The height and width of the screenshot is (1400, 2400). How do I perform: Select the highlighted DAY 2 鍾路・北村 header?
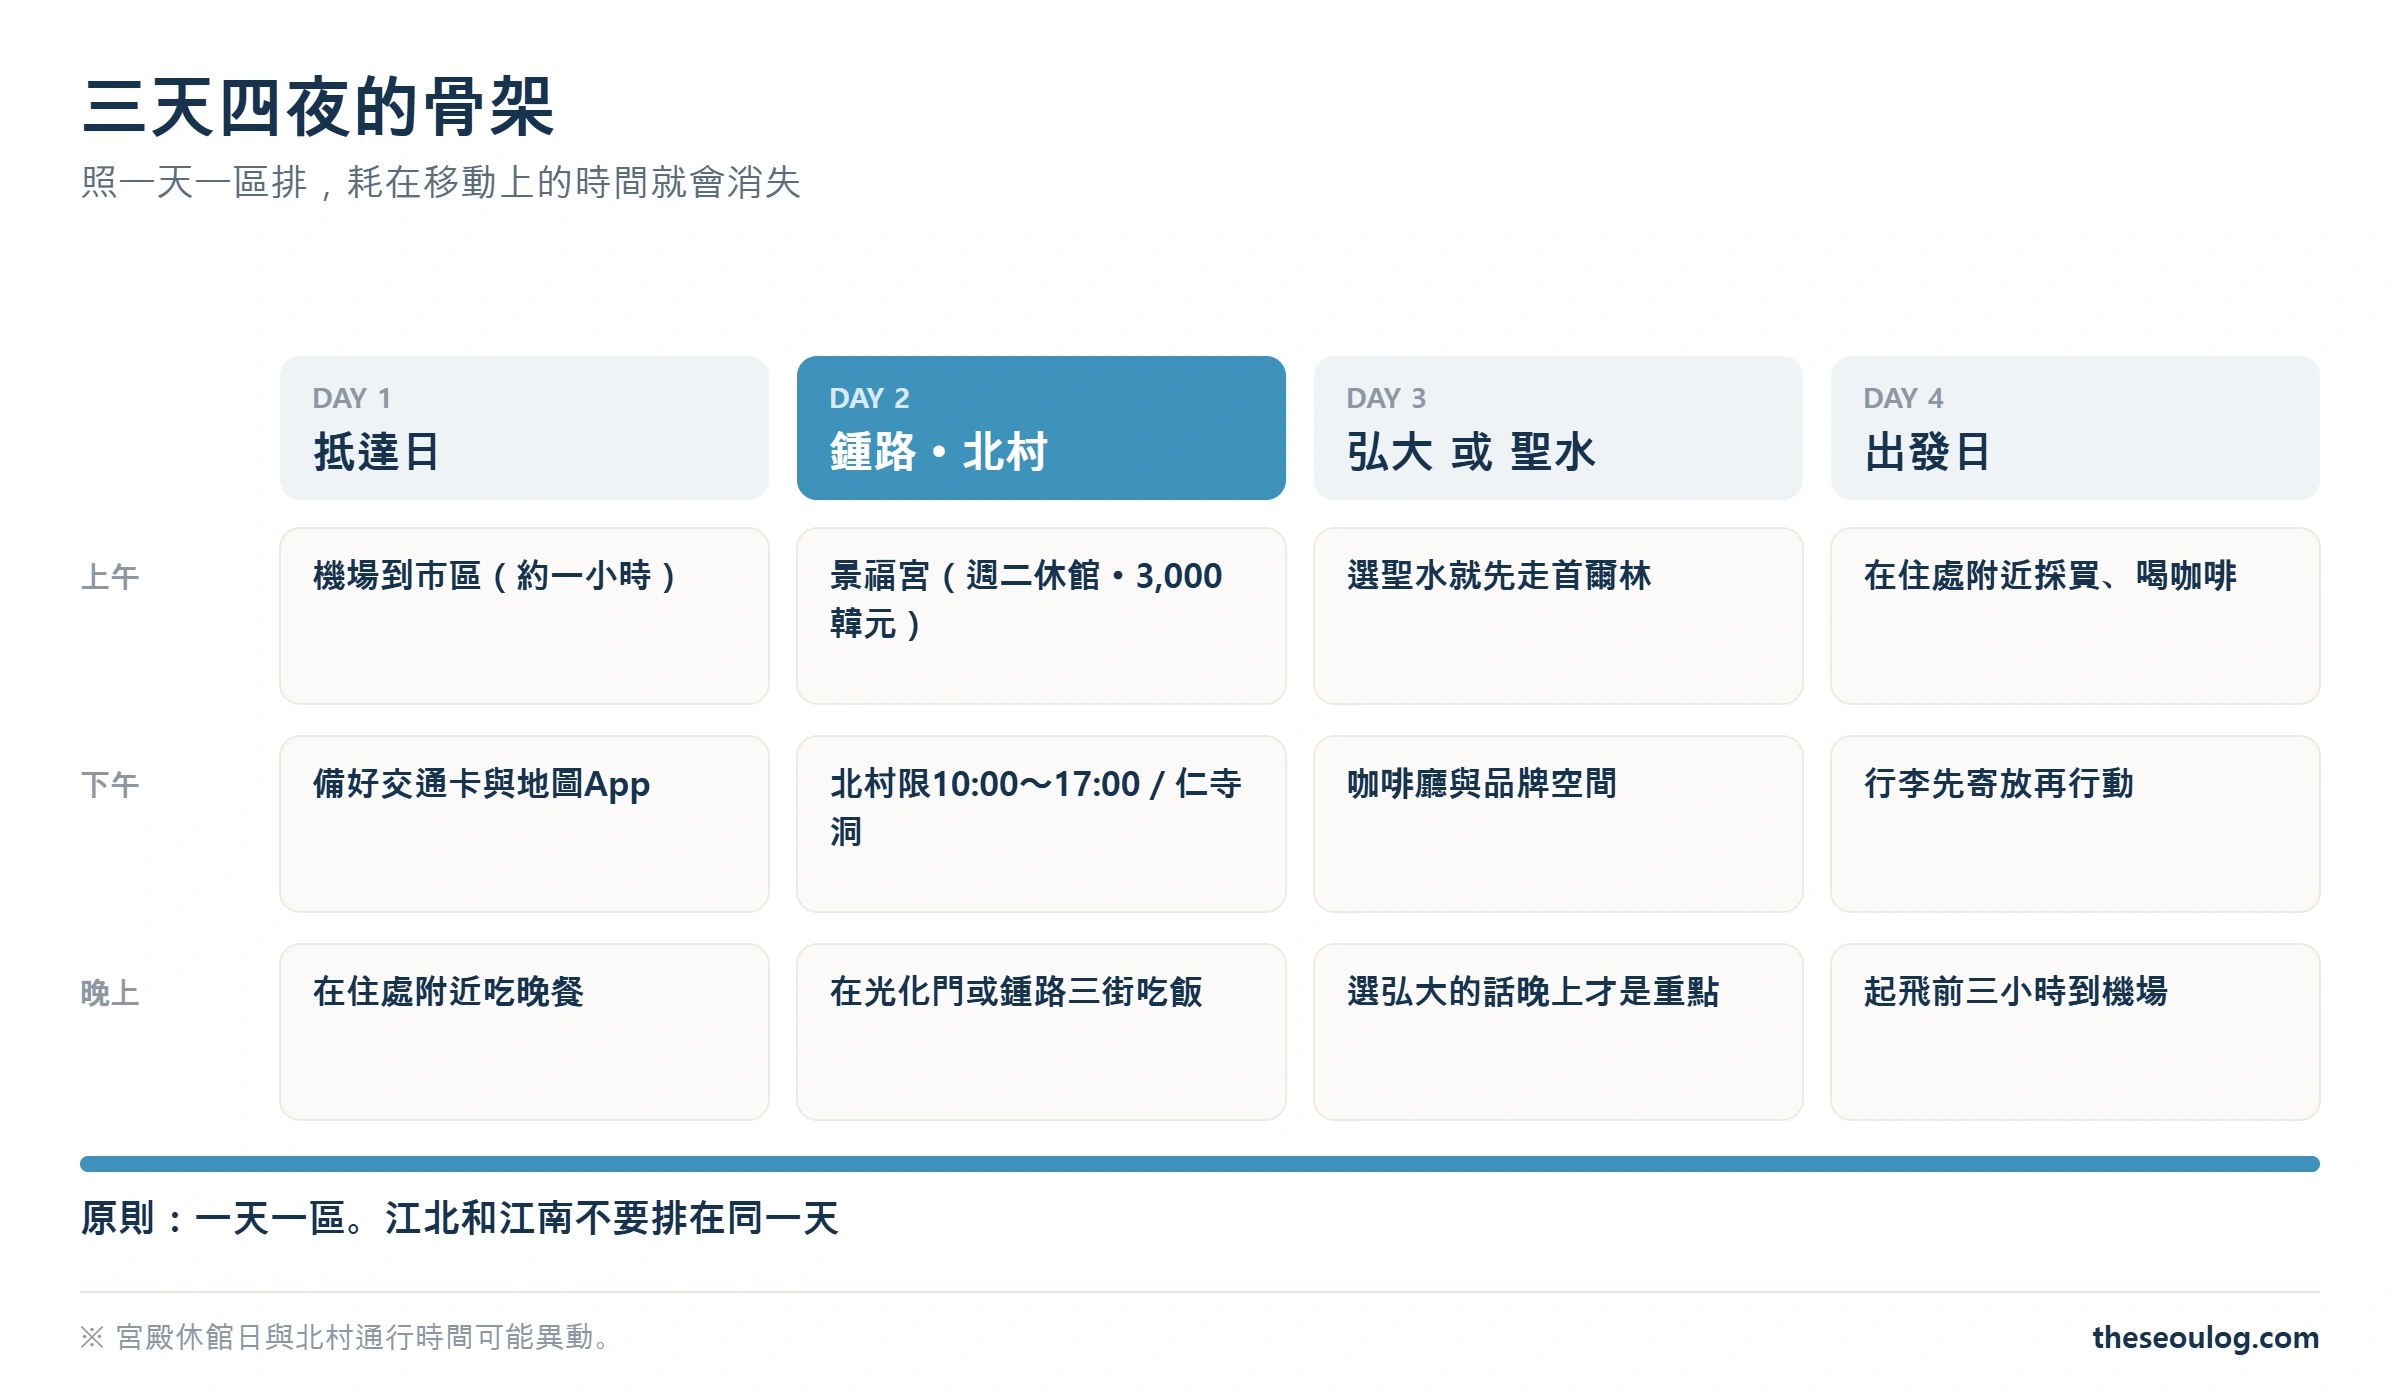point(1041,428)
